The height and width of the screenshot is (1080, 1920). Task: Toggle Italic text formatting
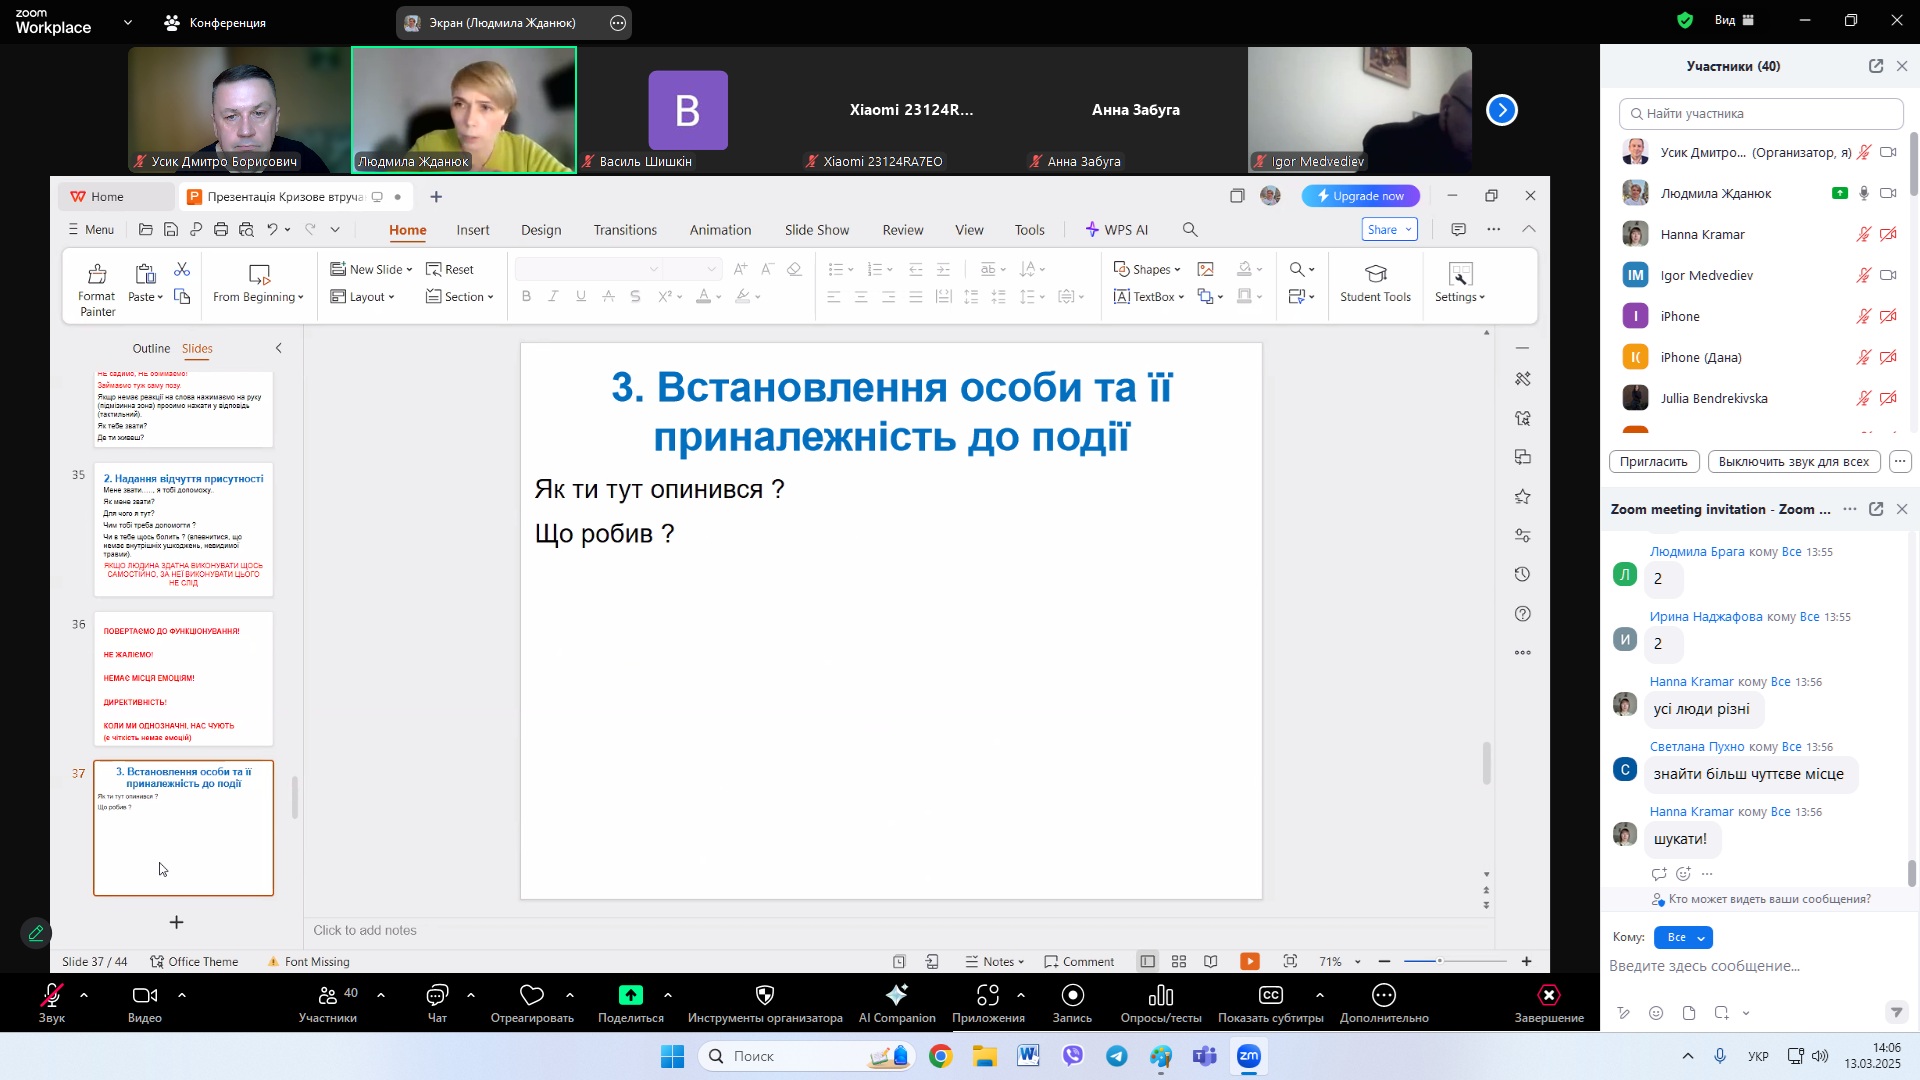[x=553, y=297]
